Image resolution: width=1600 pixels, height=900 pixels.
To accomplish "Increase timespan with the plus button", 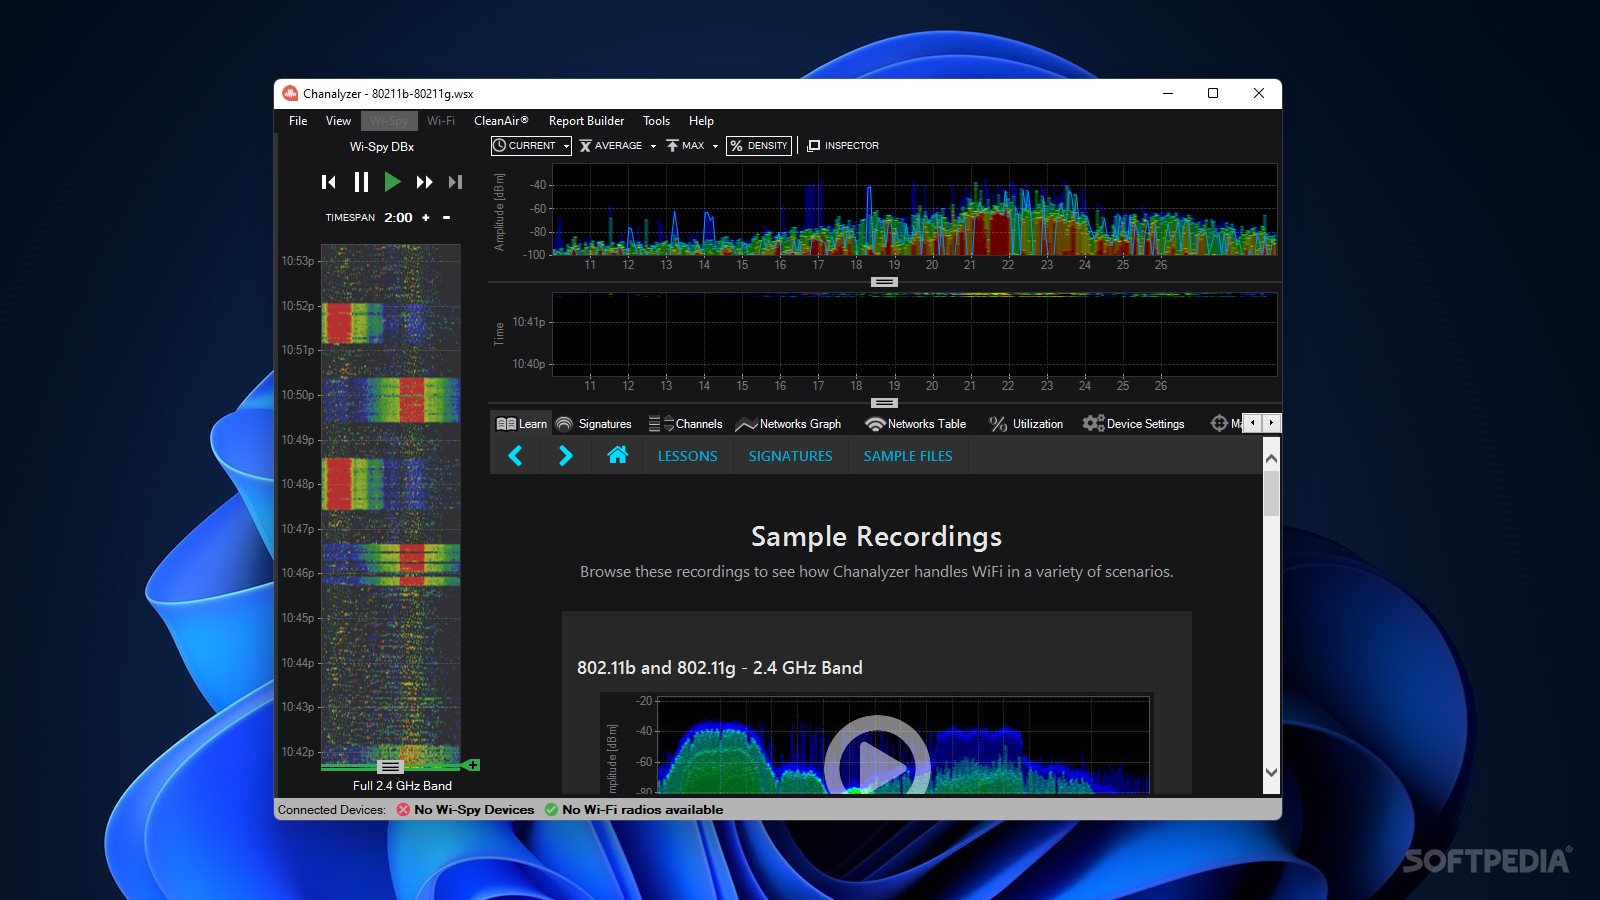I will tap(426, 218).
